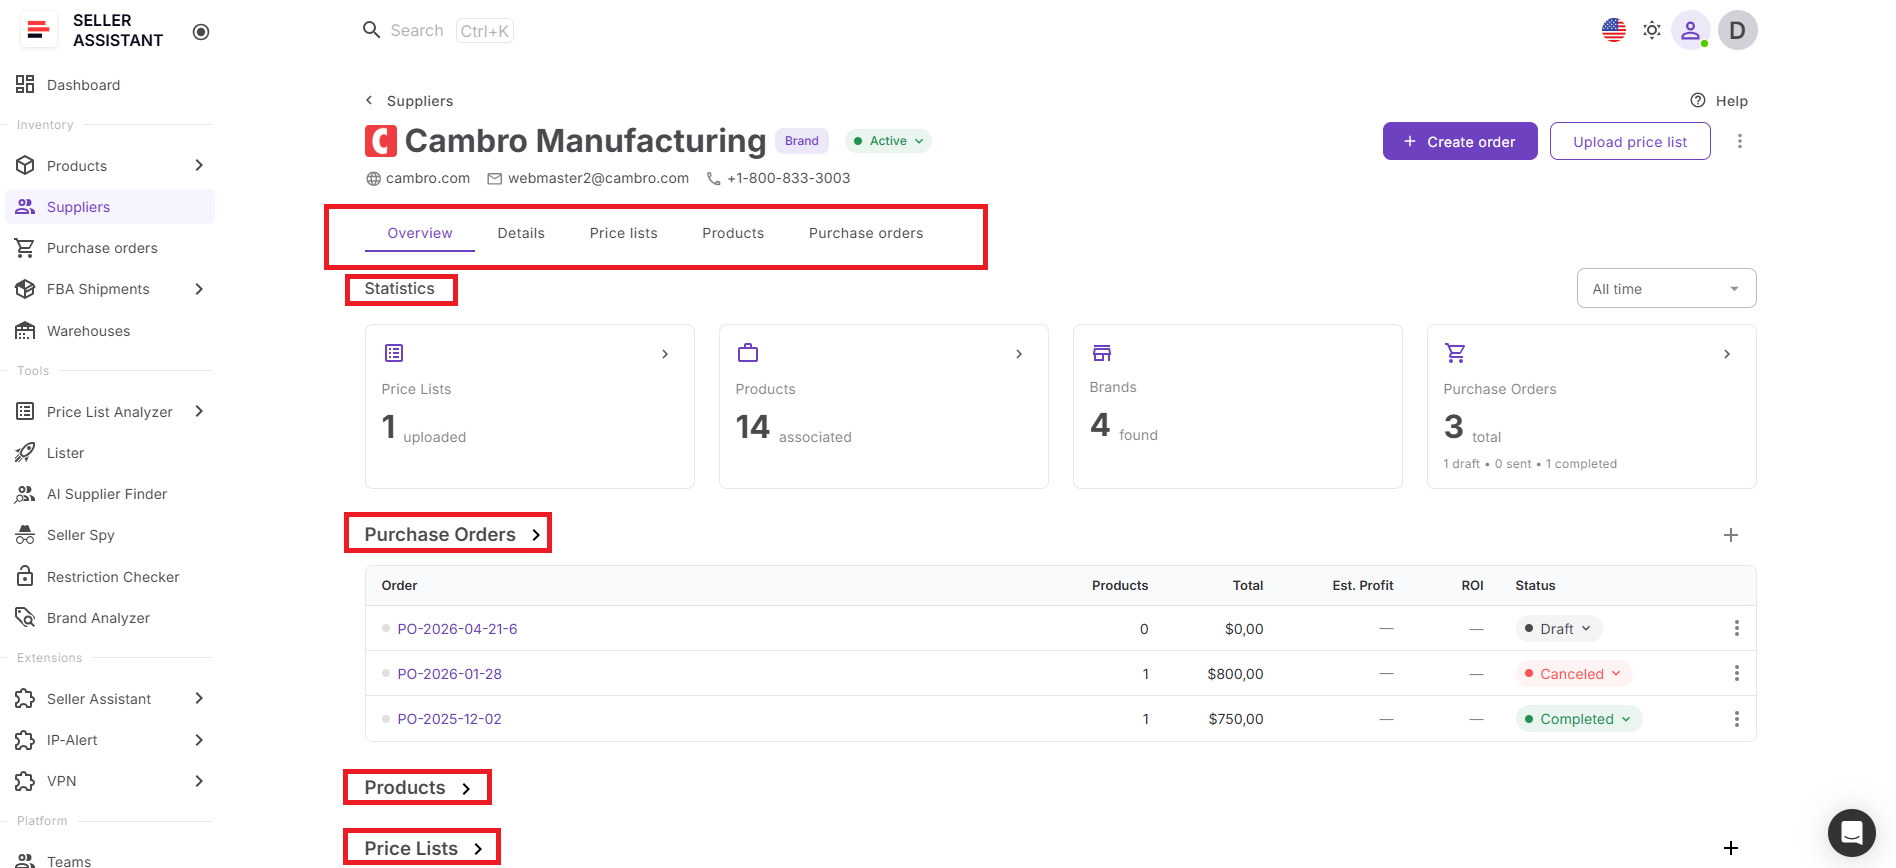Open row menu for PO-2025-12-02

point(1737,719)
